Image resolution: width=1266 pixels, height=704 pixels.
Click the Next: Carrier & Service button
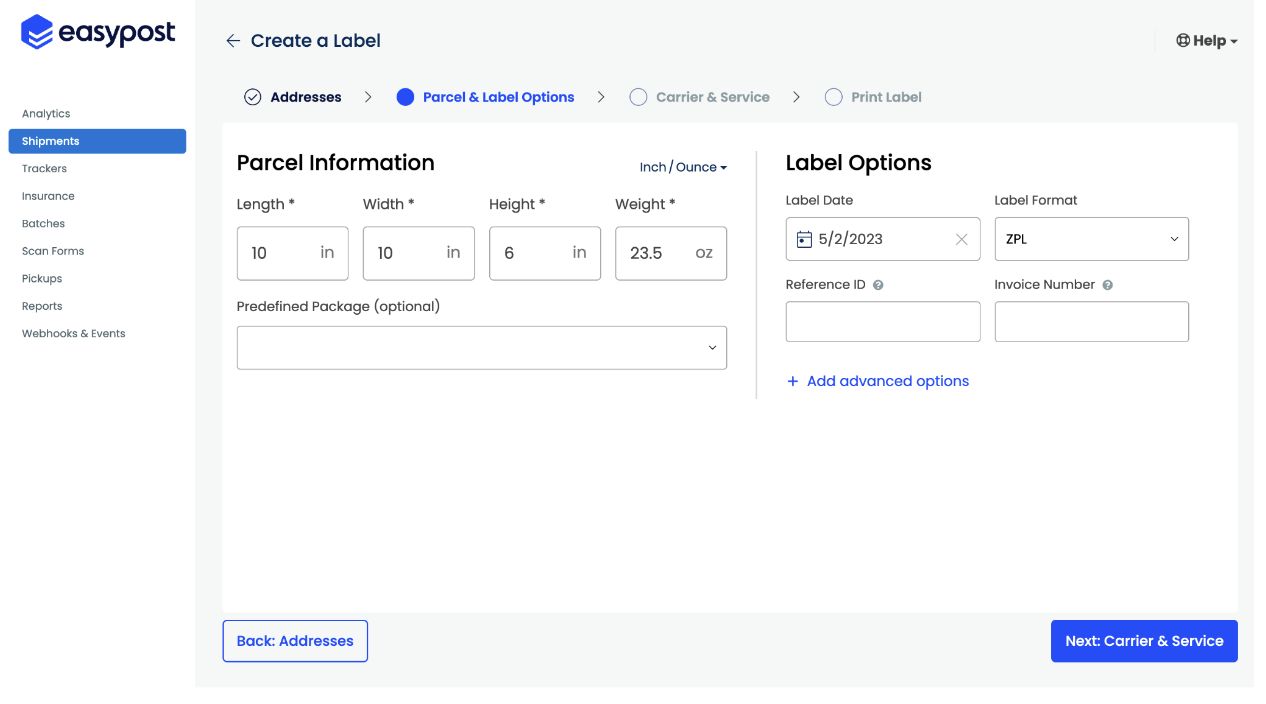[1144, 641]
